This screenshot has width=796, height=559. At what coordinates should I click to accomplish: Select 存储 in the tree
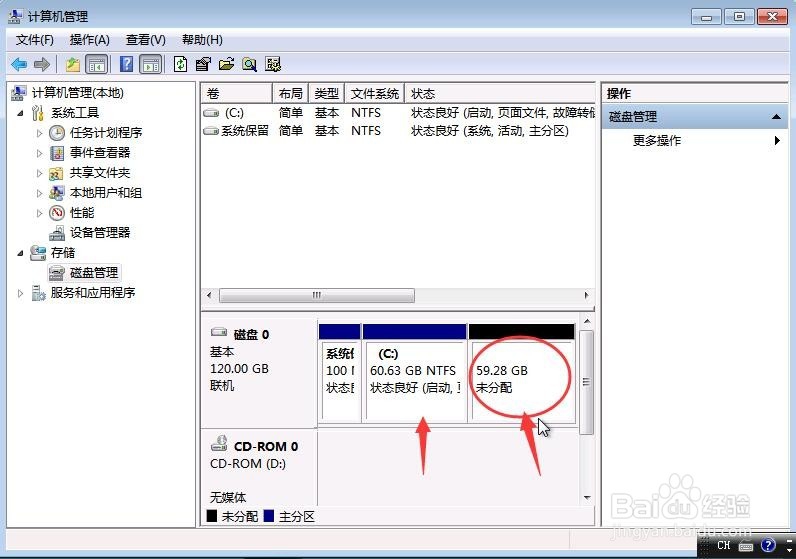click(62, 252)
